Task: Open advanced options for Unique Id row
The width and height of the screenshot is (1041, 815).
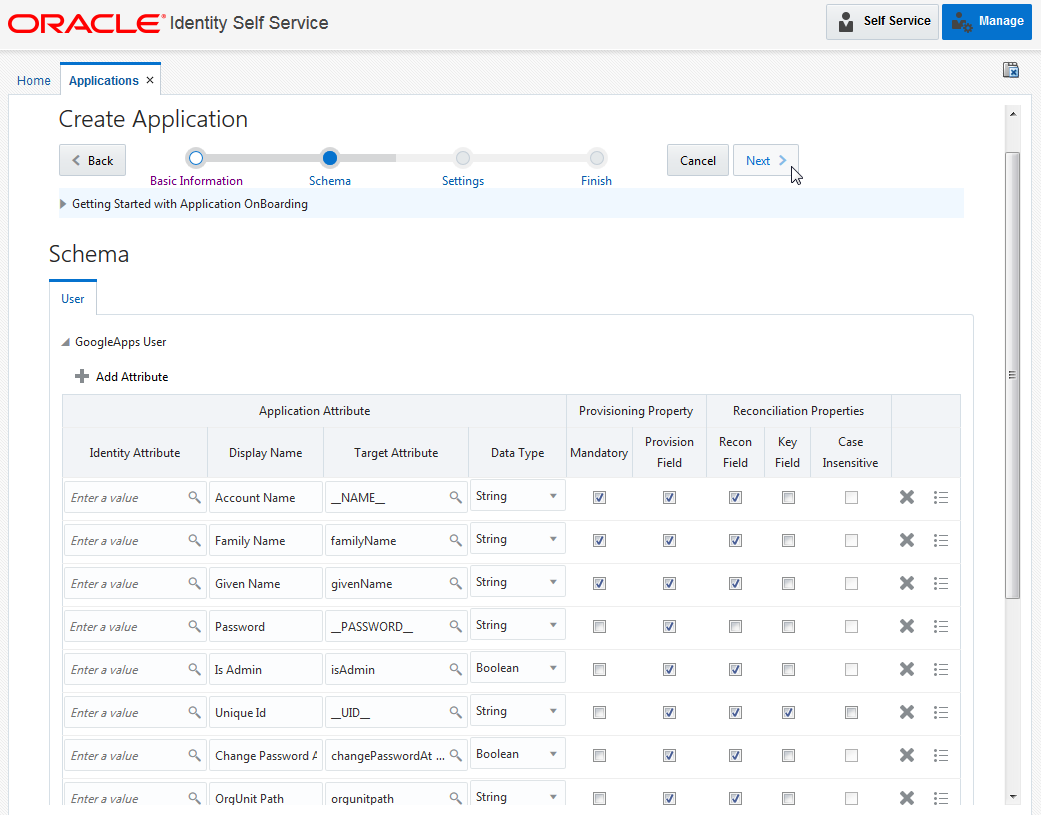Action: coord(940,712)
